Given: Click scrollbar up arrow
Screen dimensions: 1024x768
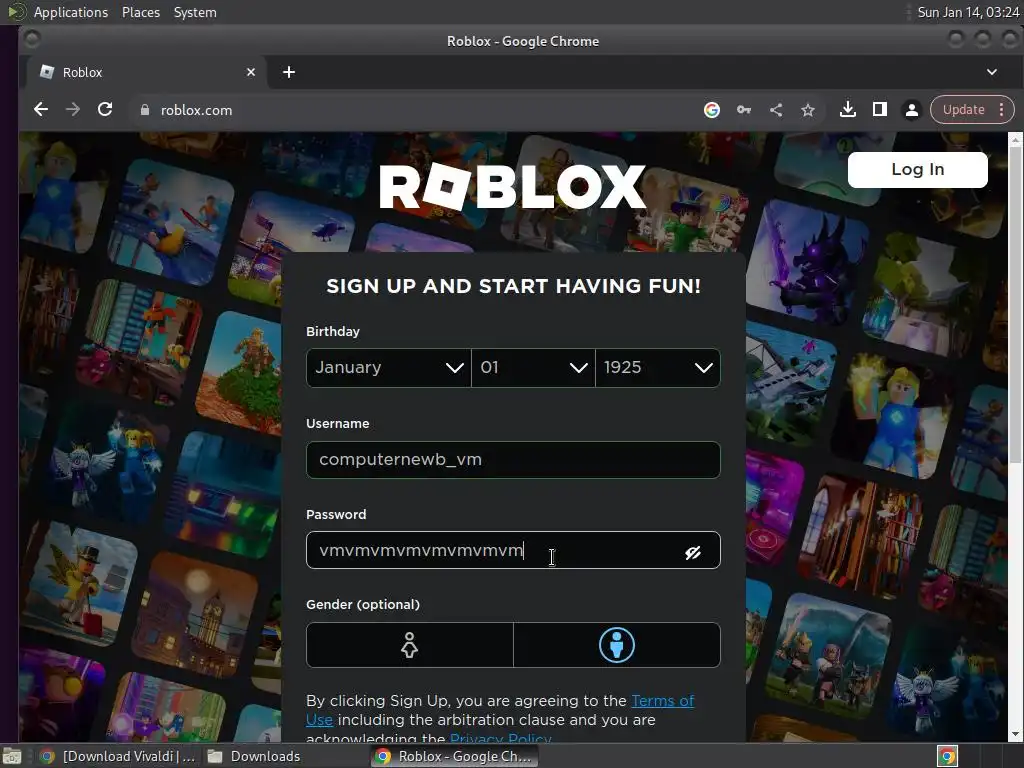Looking at the screenshot, I should [x=1016, y=140].
